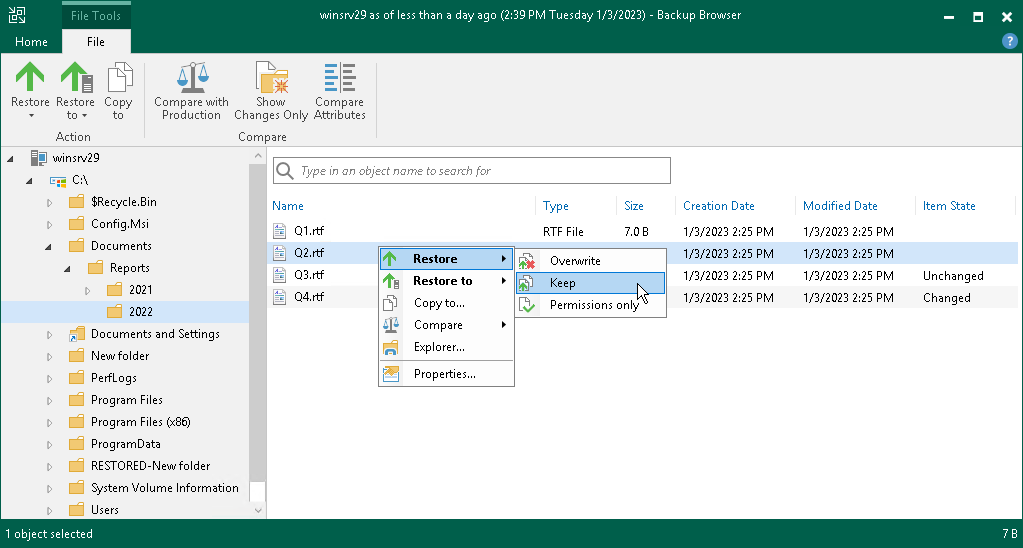
Task: Click the winsrv29 computer icon
Action: (x=39, y=158)
